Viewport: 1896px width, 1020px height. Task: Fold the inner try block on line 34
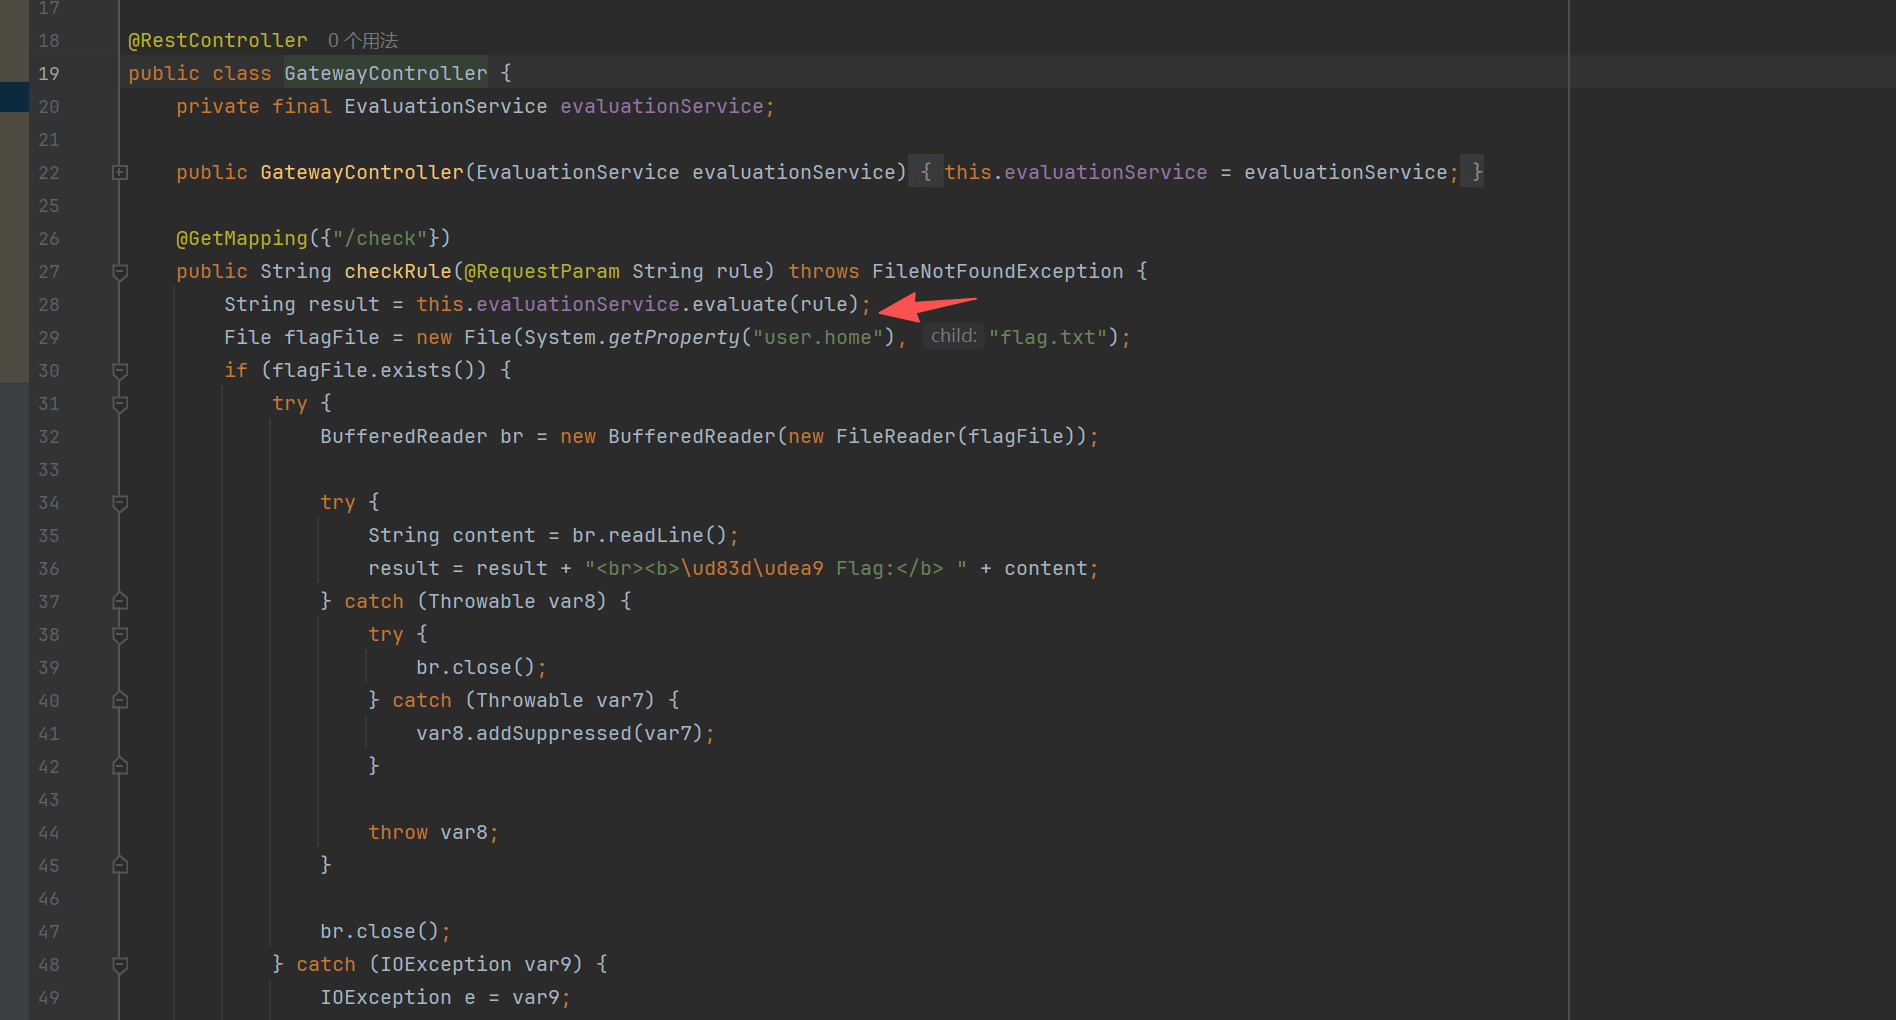120,503
